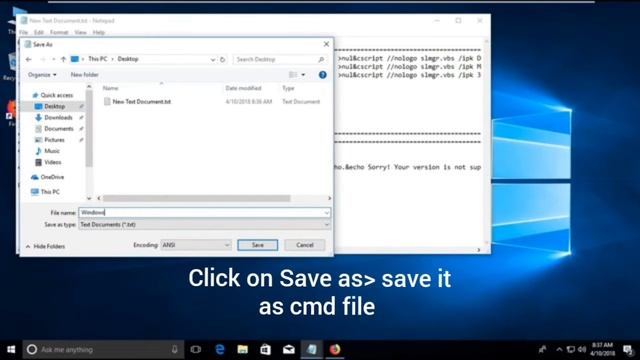Open Notepad File menu
Screen dimensions: 640x360
(x=23, y=32)
